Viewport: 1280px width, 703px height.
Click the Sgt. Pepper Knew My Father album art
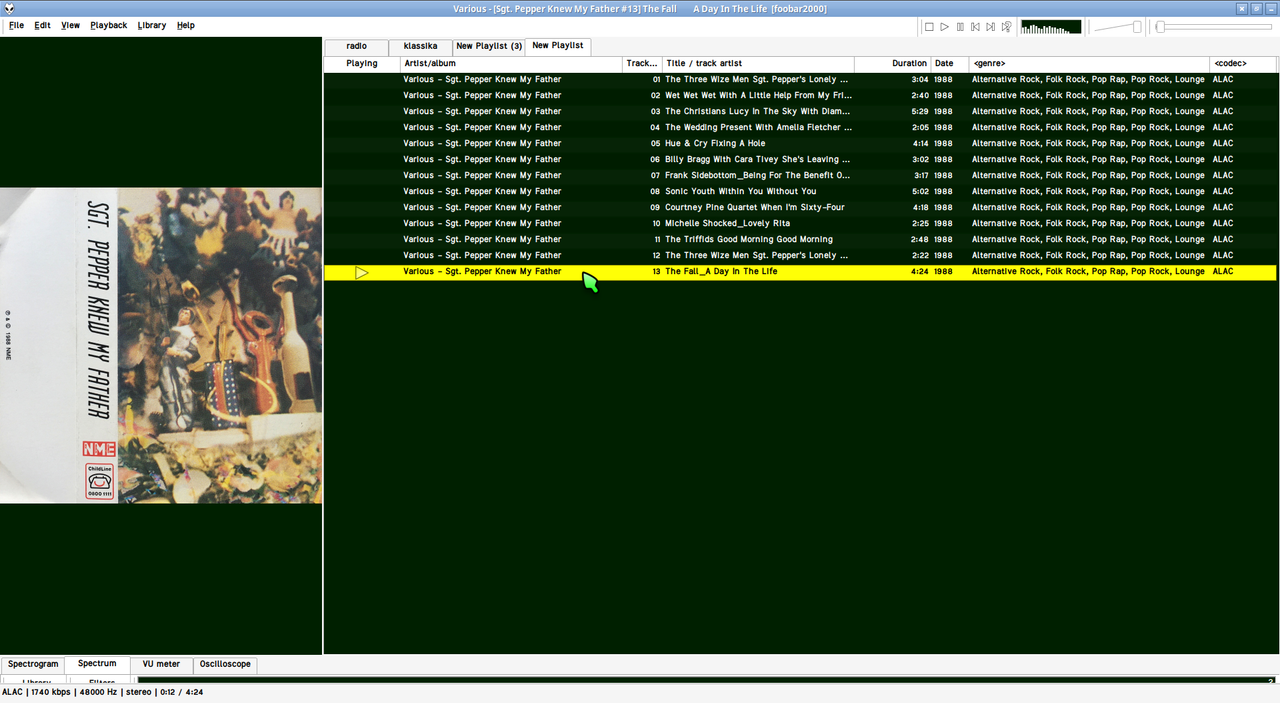pos(161,345)
